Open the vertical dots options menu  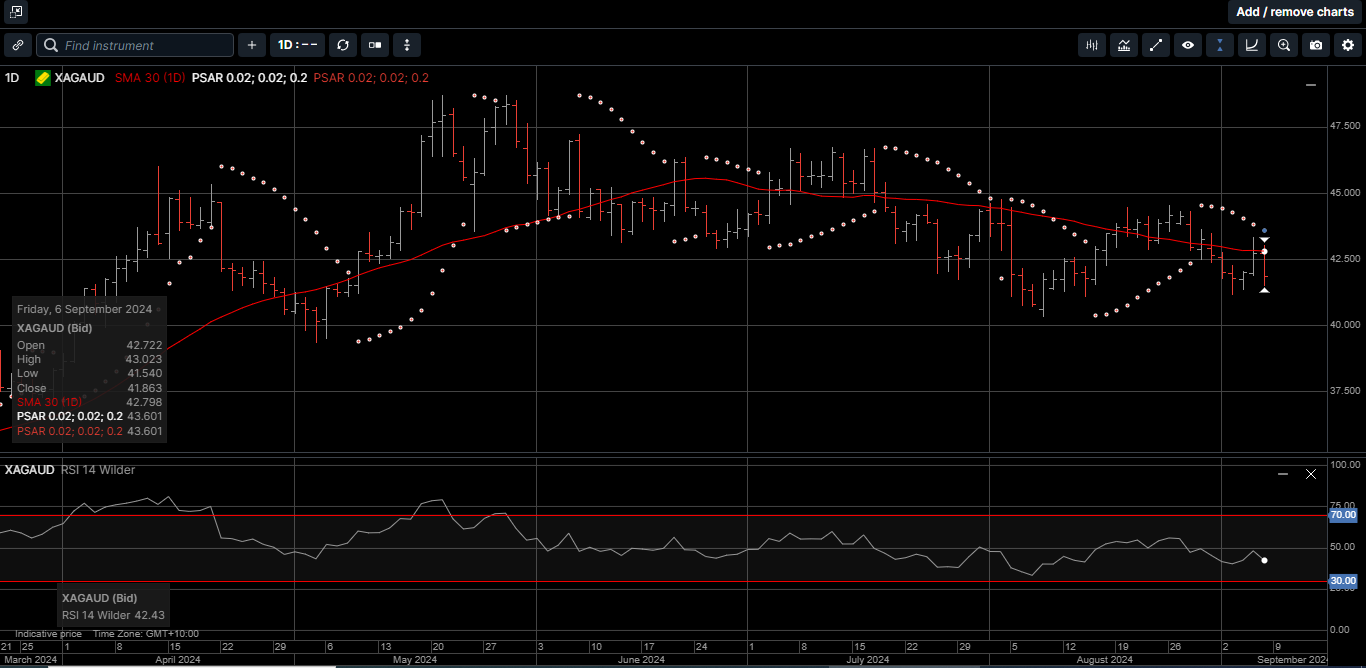pyautogui.click(x=407, y=45)
